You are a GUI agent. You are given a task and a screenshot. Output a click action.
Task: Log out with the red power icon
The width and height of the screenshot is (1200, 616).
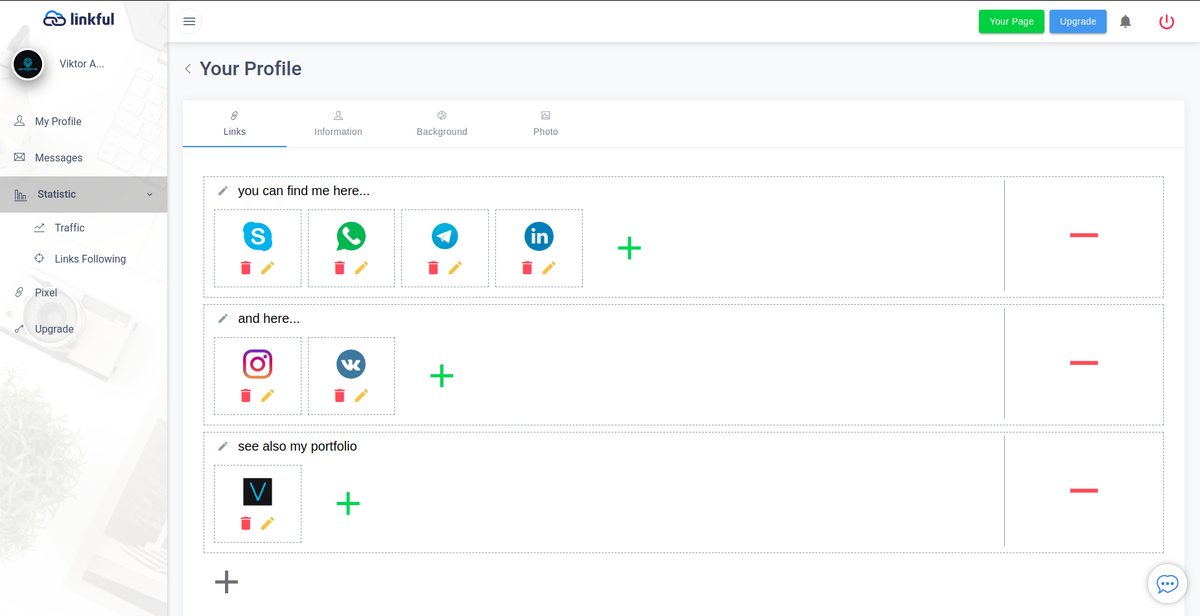pos(1166,21)
